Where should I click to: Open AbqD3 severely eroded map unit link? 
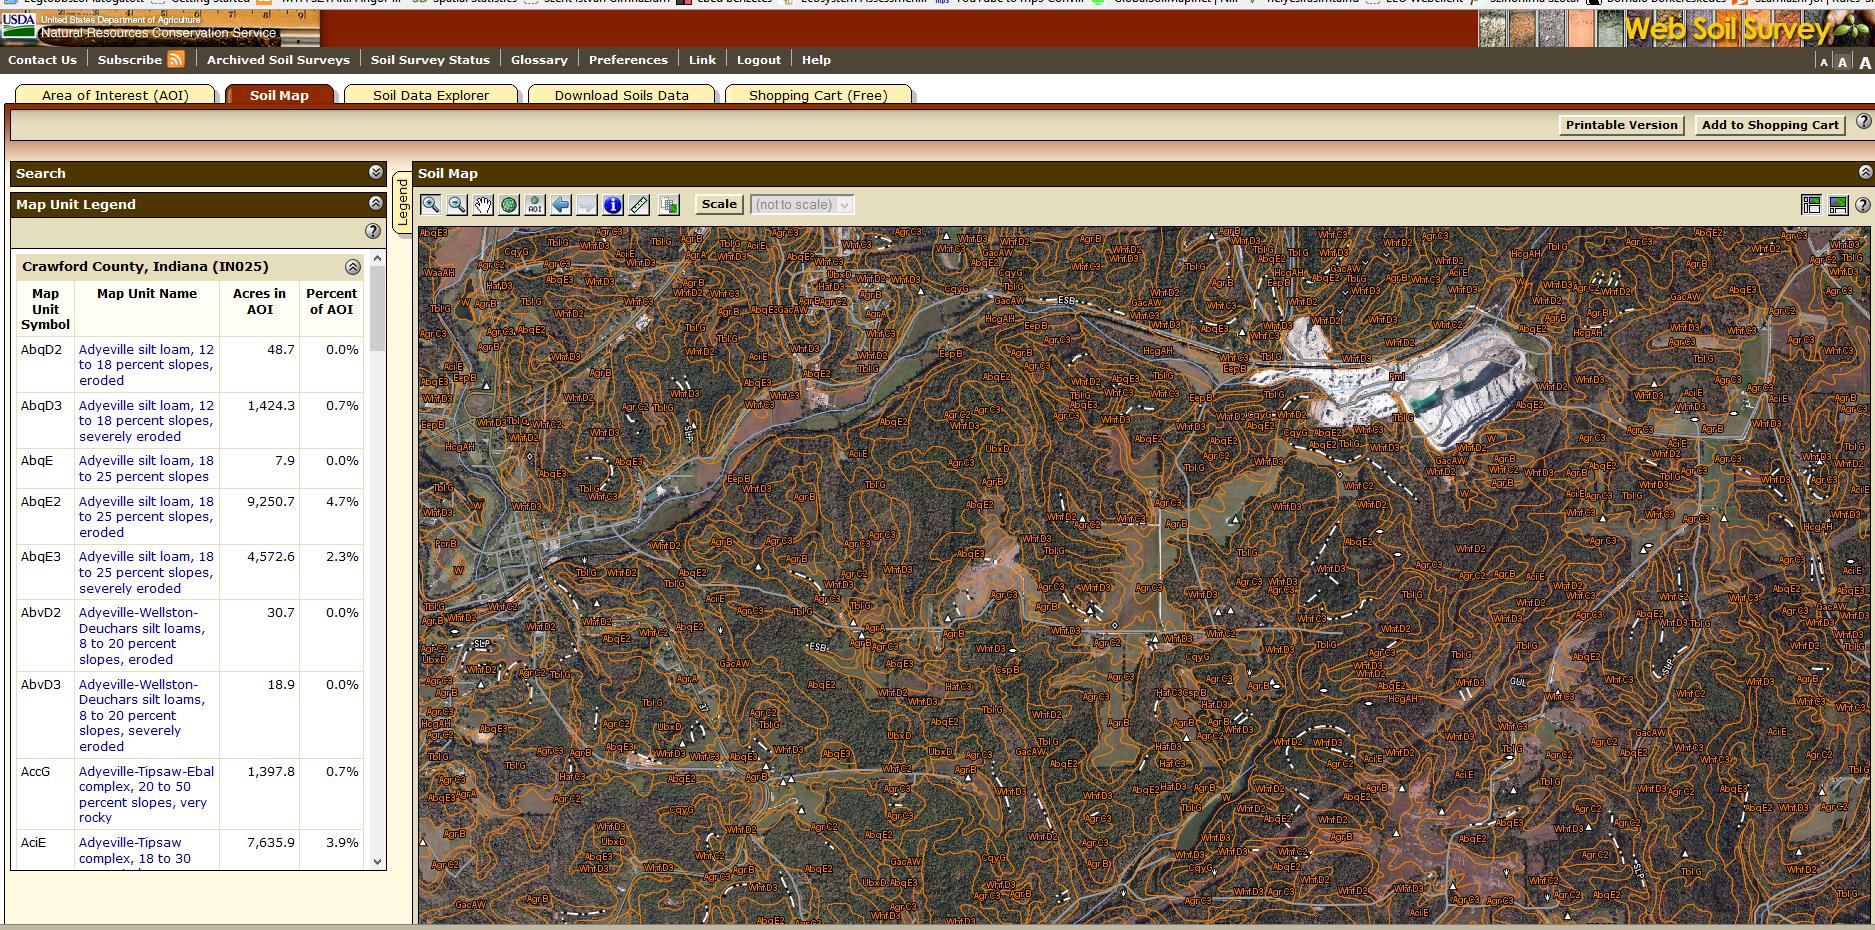(146, 421)
